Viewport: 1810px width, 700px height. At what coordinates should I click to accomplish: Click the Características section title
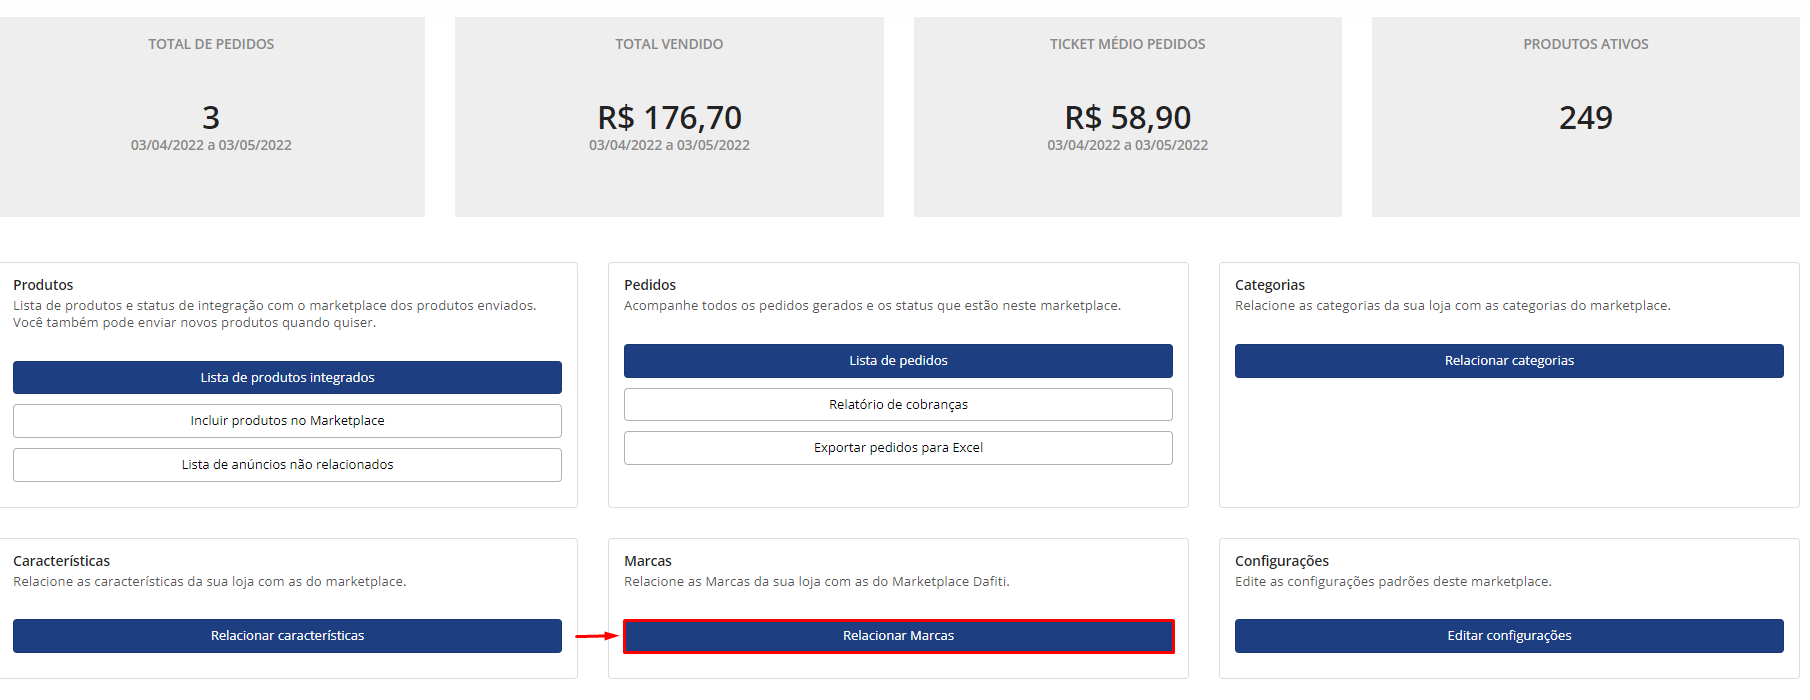click(x=61, y=561)
